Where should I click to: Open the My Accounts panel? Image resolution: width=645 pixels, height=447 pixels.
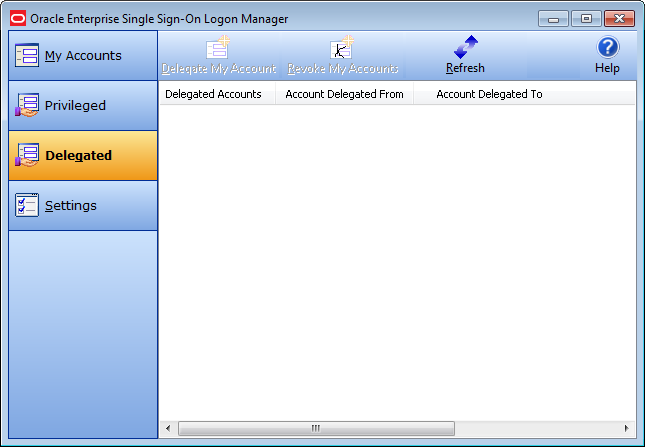(x=83, y=55)
